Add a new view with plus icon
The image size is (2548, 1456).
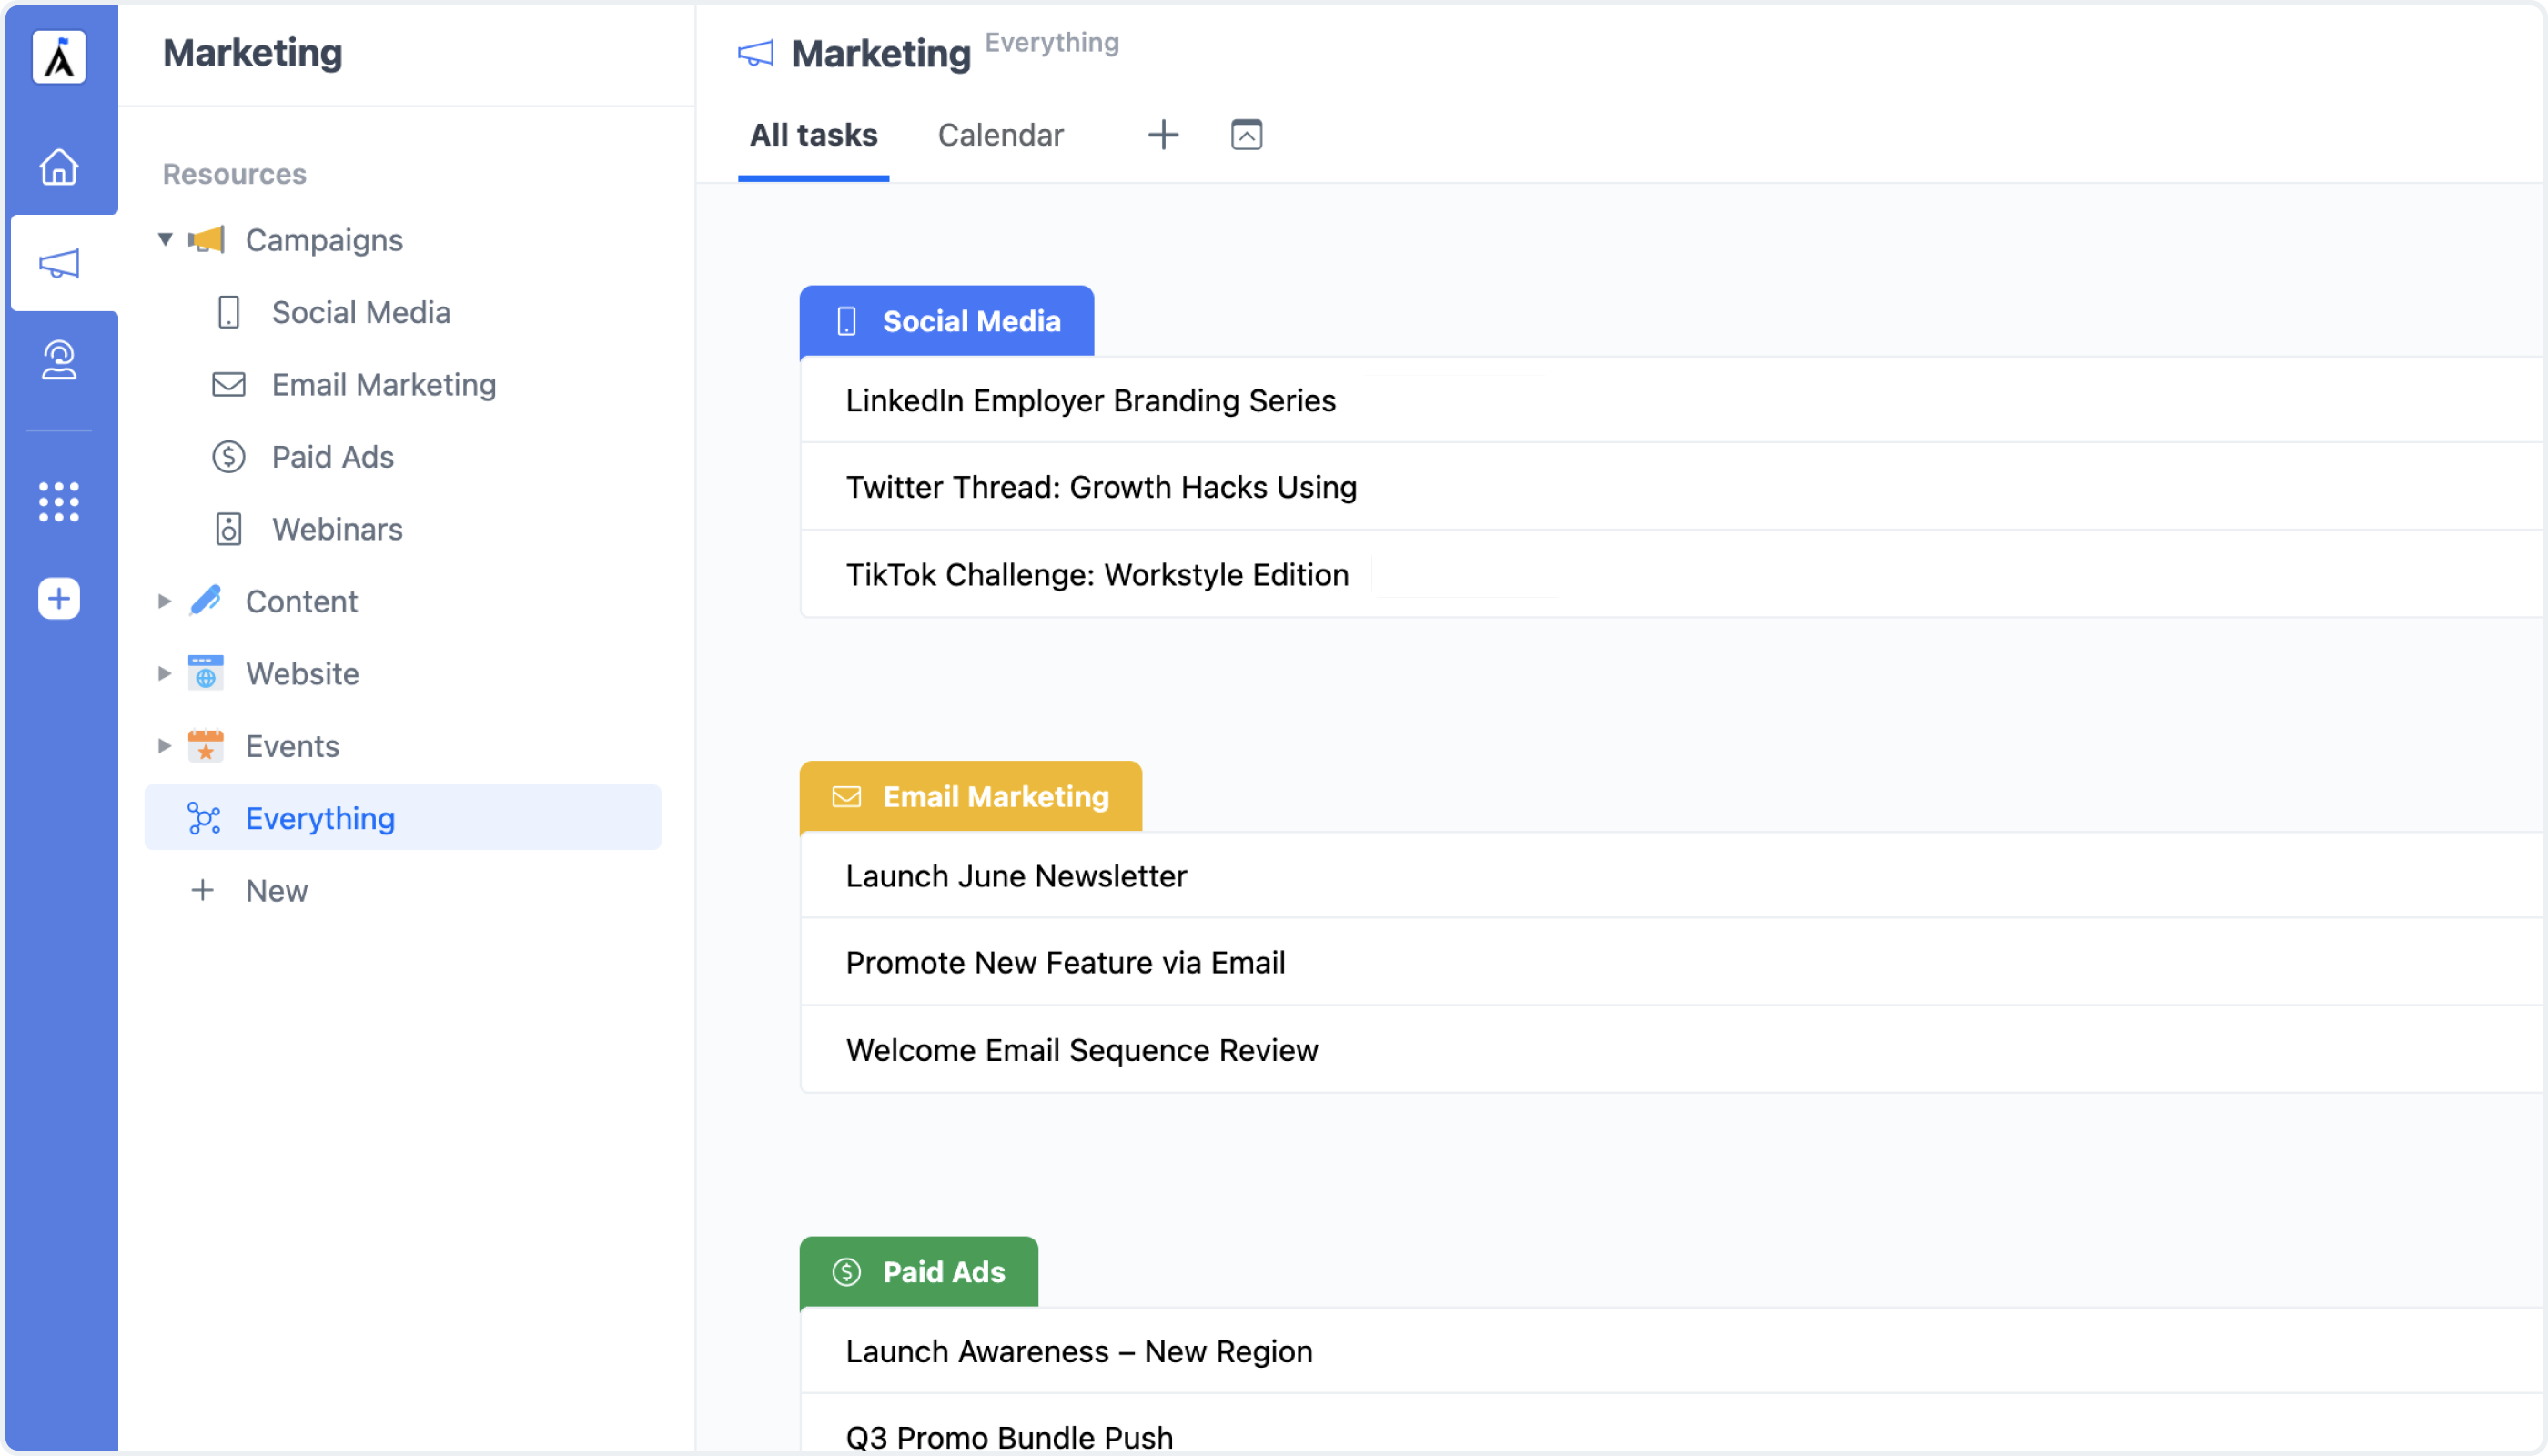tap(1162, 135)
